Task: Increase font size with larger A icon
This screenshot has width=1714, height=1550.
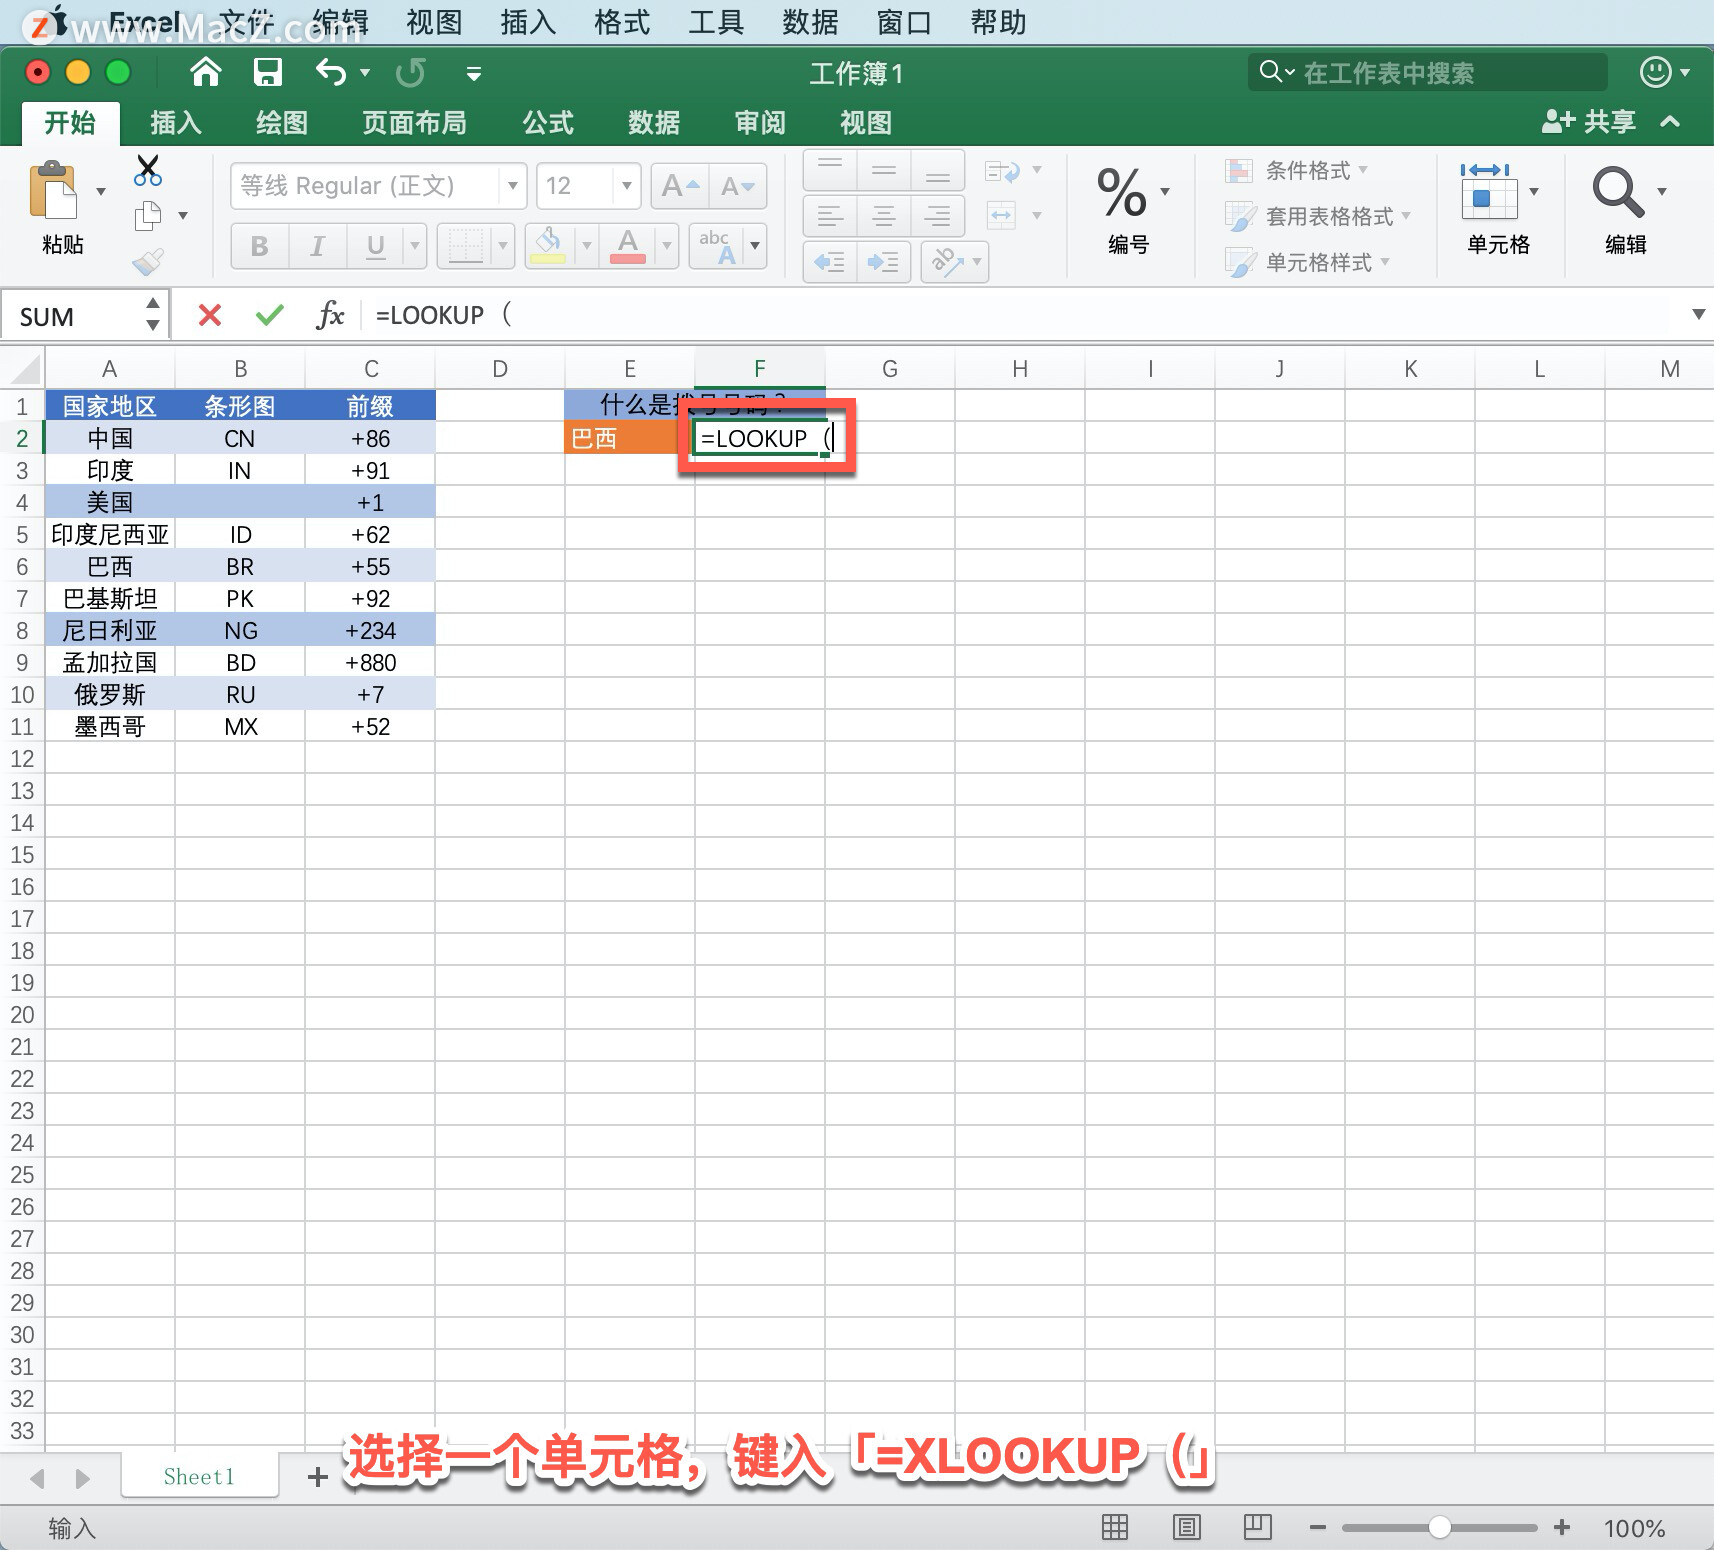Action: coord(680,186)
